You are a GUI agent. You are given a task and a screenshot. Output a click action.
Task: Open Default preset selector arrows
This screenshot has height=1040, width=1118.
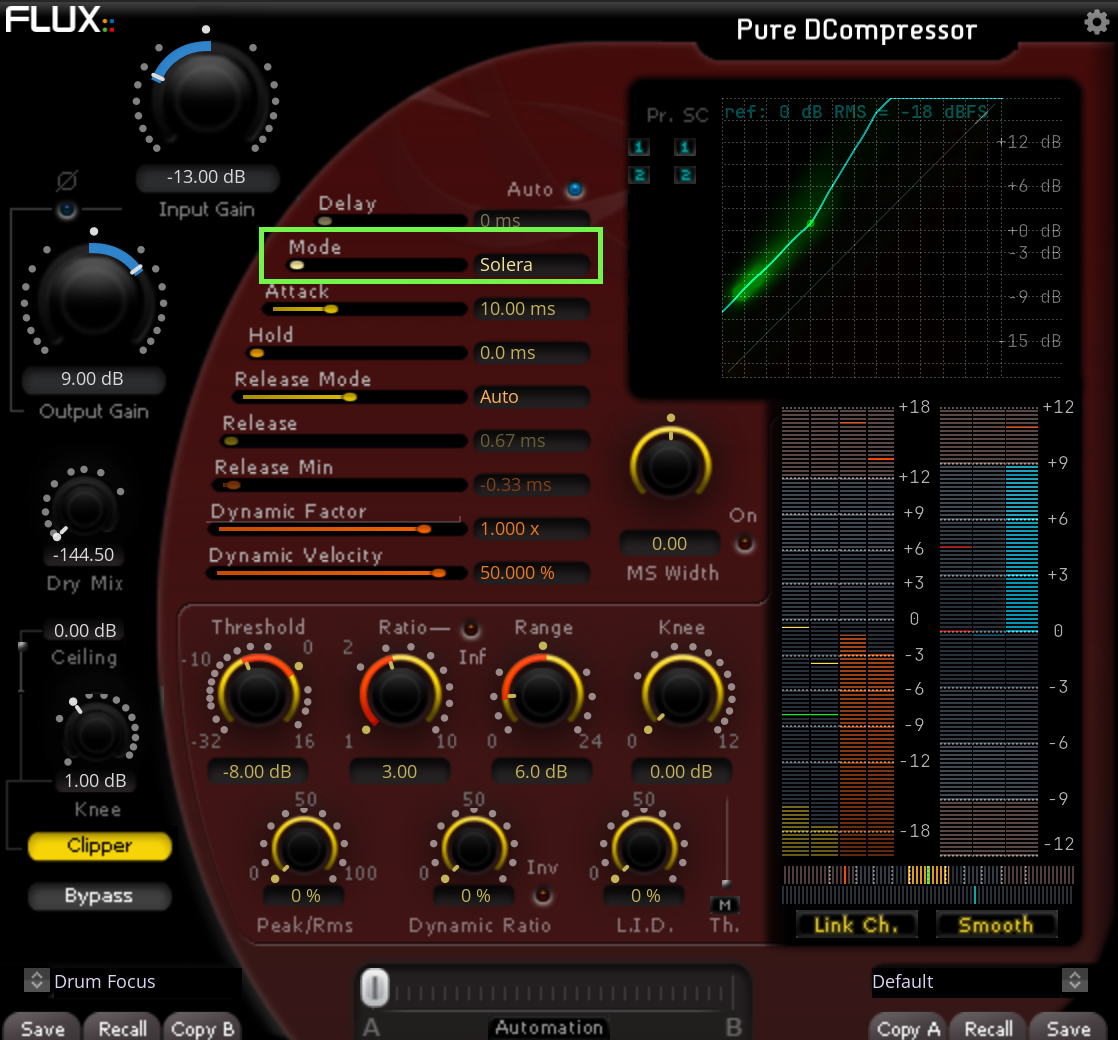coord(1075,980)
